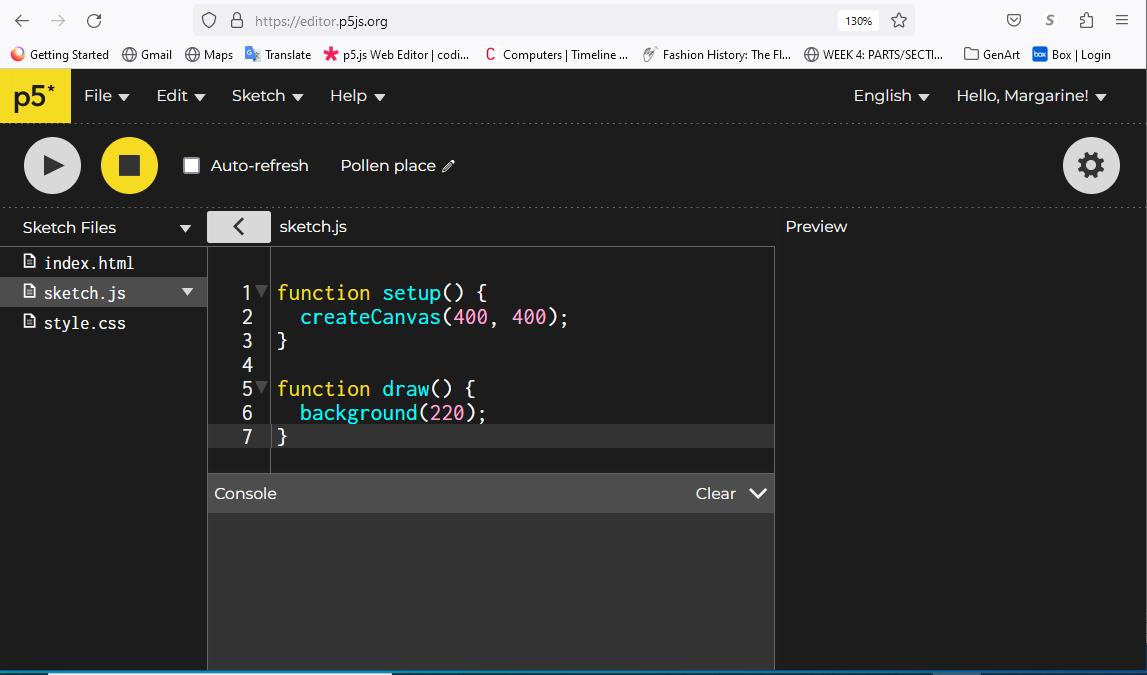The image size is (1147, 675).
Task: Fold the setup function at line 1
Action: 261,292
